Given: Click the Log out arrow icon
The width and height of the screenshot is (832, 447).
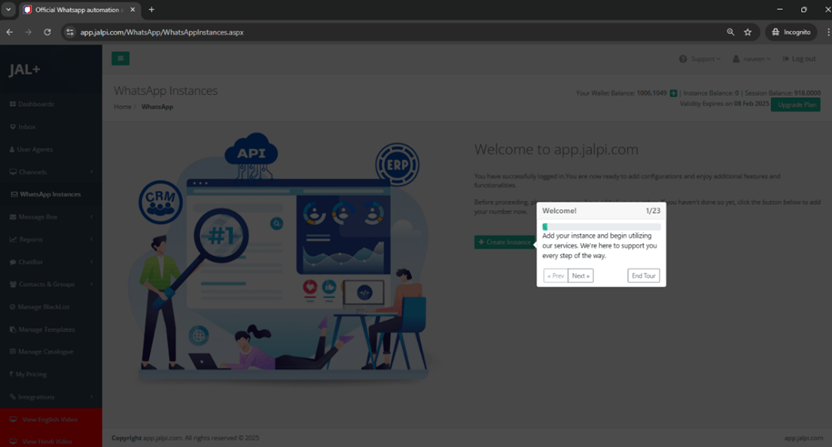Looking at the screenshot, I should pos(786,59).
